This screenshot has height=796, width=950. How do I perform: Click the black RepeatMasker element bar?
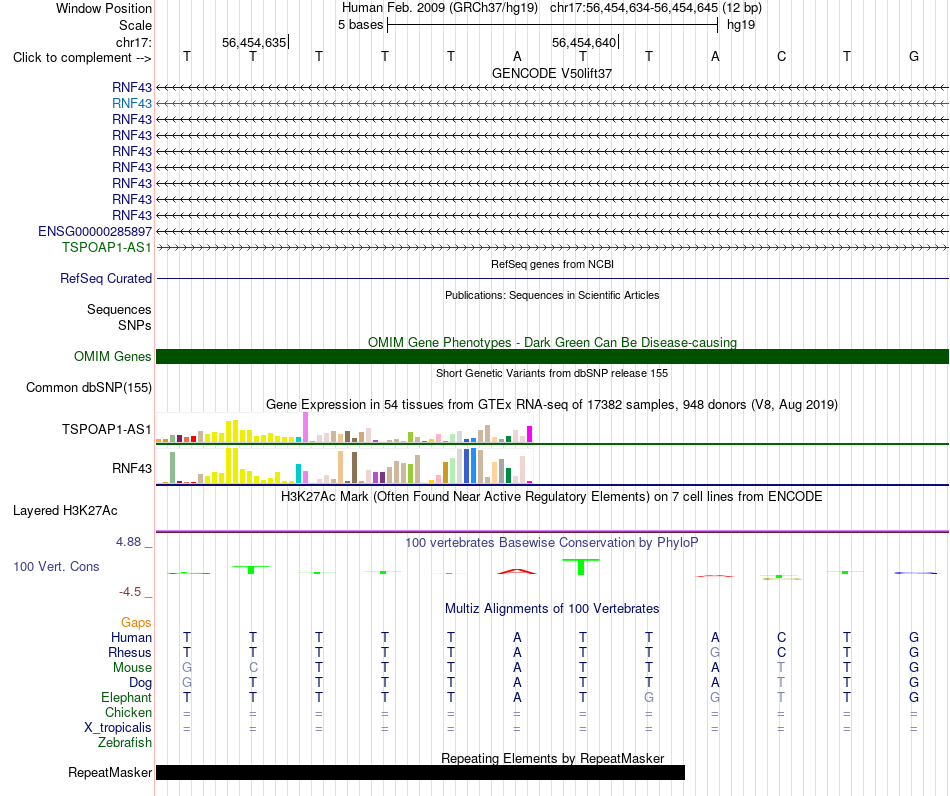[x=420, y=773]
